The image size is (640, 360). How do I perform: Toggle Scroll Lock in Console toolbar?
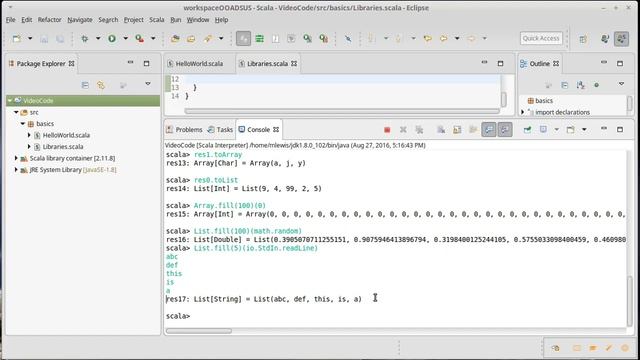click(x=457, y=130)
